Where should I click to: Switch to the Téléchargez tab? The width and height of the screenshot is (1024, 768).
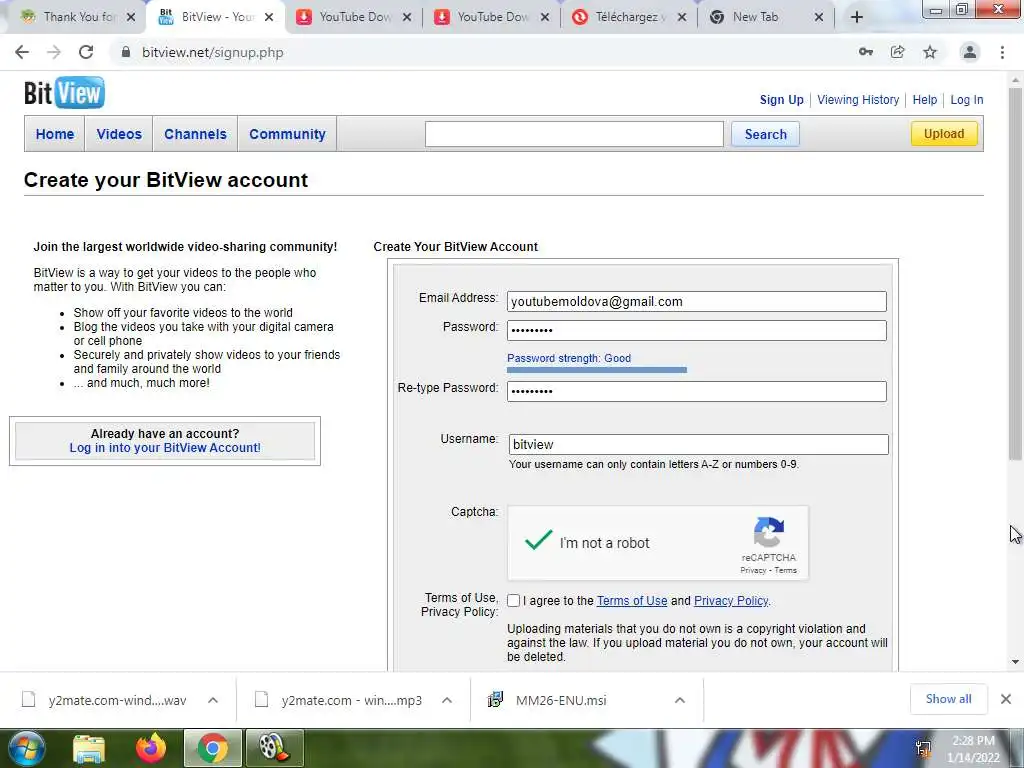point(628,17)
